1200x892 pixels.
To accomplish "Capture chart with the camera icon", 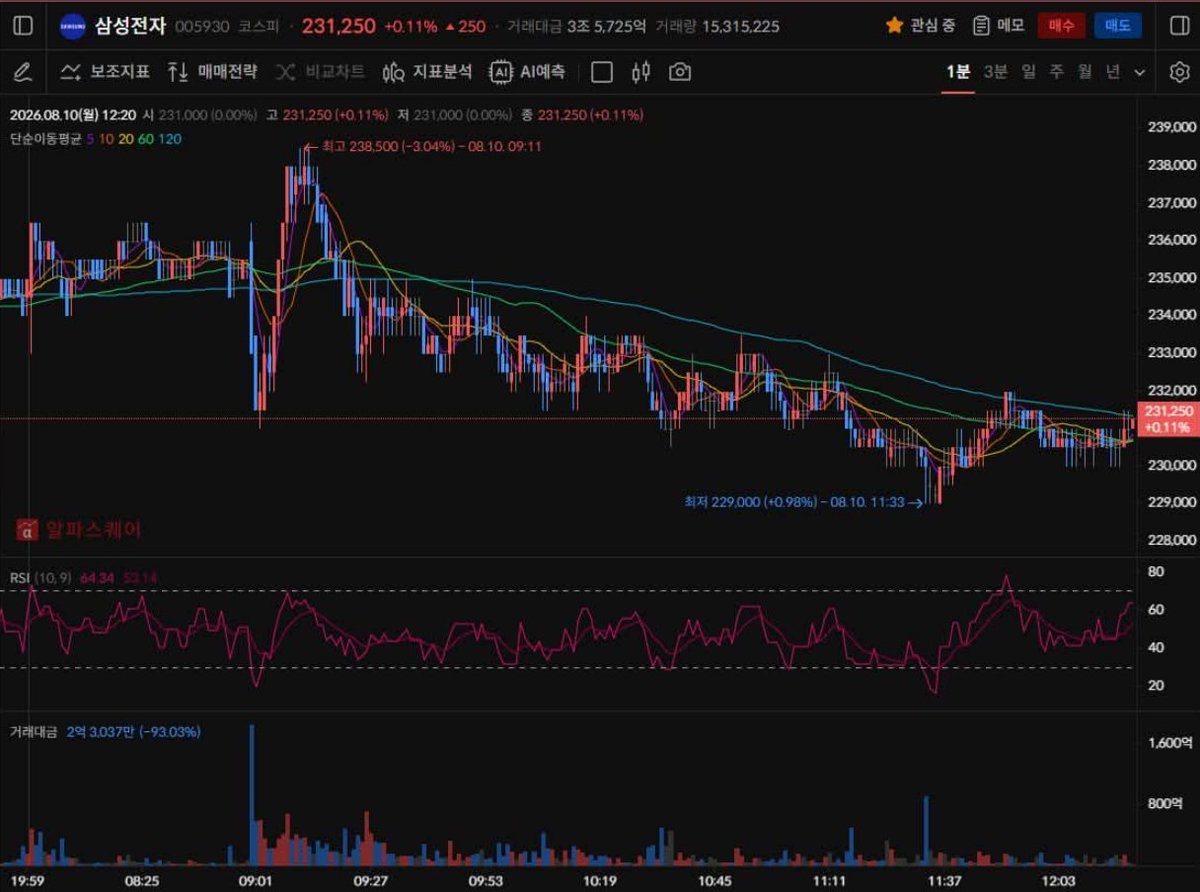I will 680,72.
